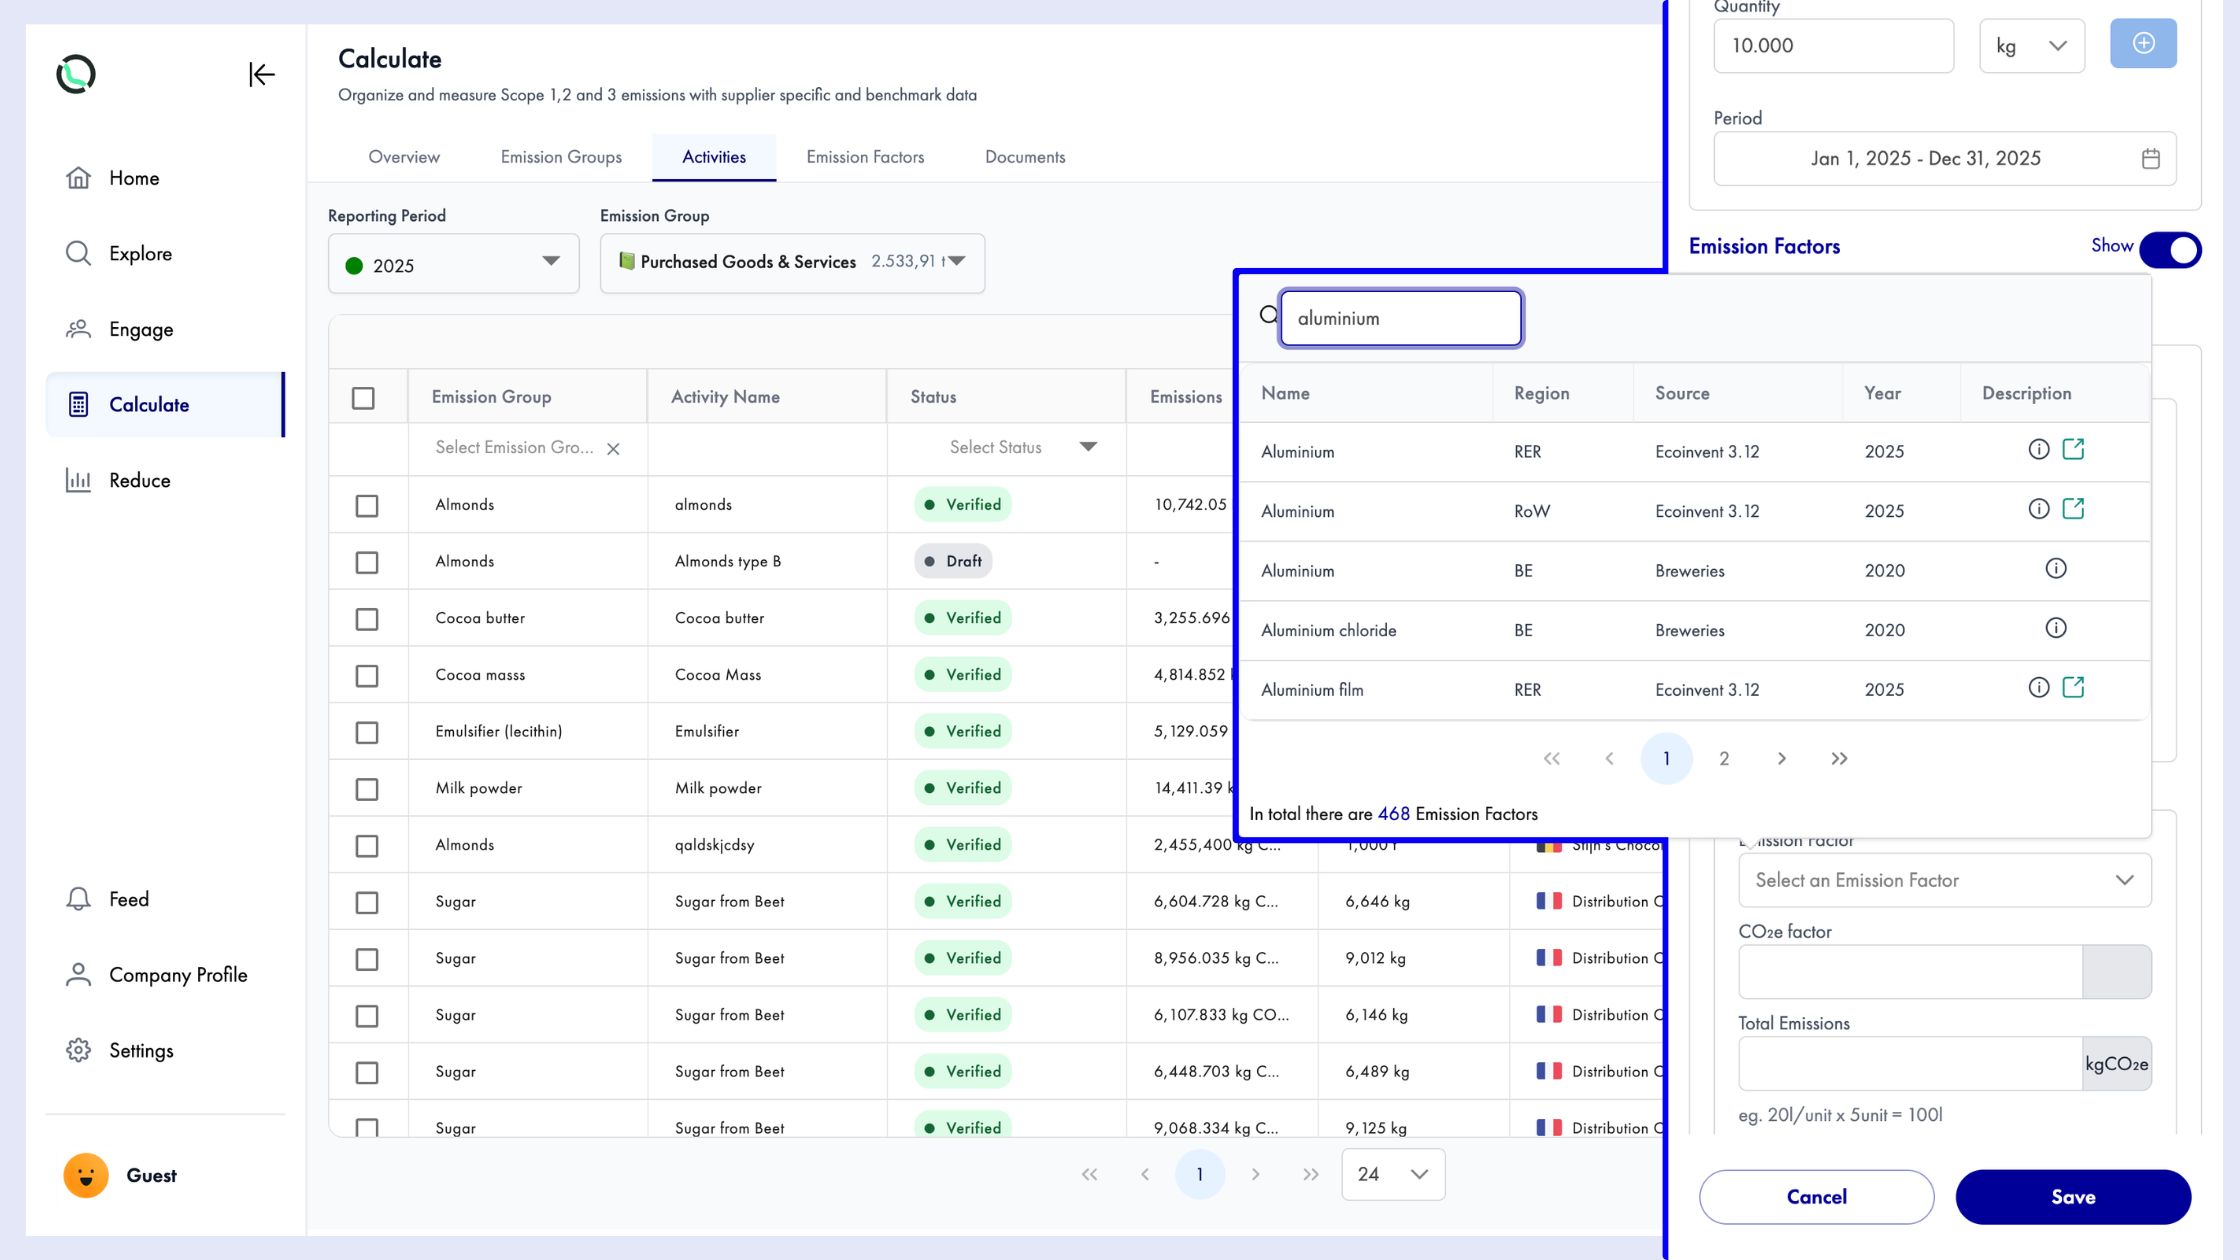Image resolution: width=2240 pixels, height=1260 pixels.
Task: Click the aluminium search field
Action: tap(1400, 319)
